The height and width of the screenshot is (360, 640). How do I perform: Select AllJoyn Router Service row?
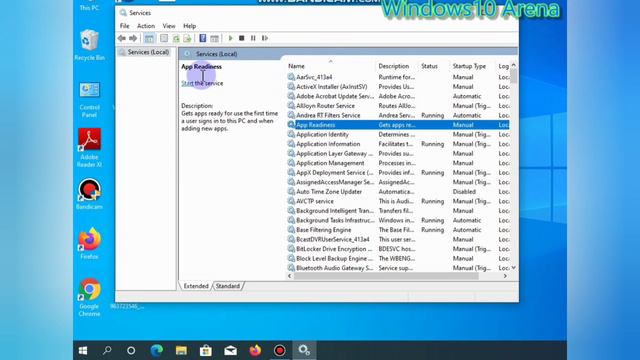point(398,106)
